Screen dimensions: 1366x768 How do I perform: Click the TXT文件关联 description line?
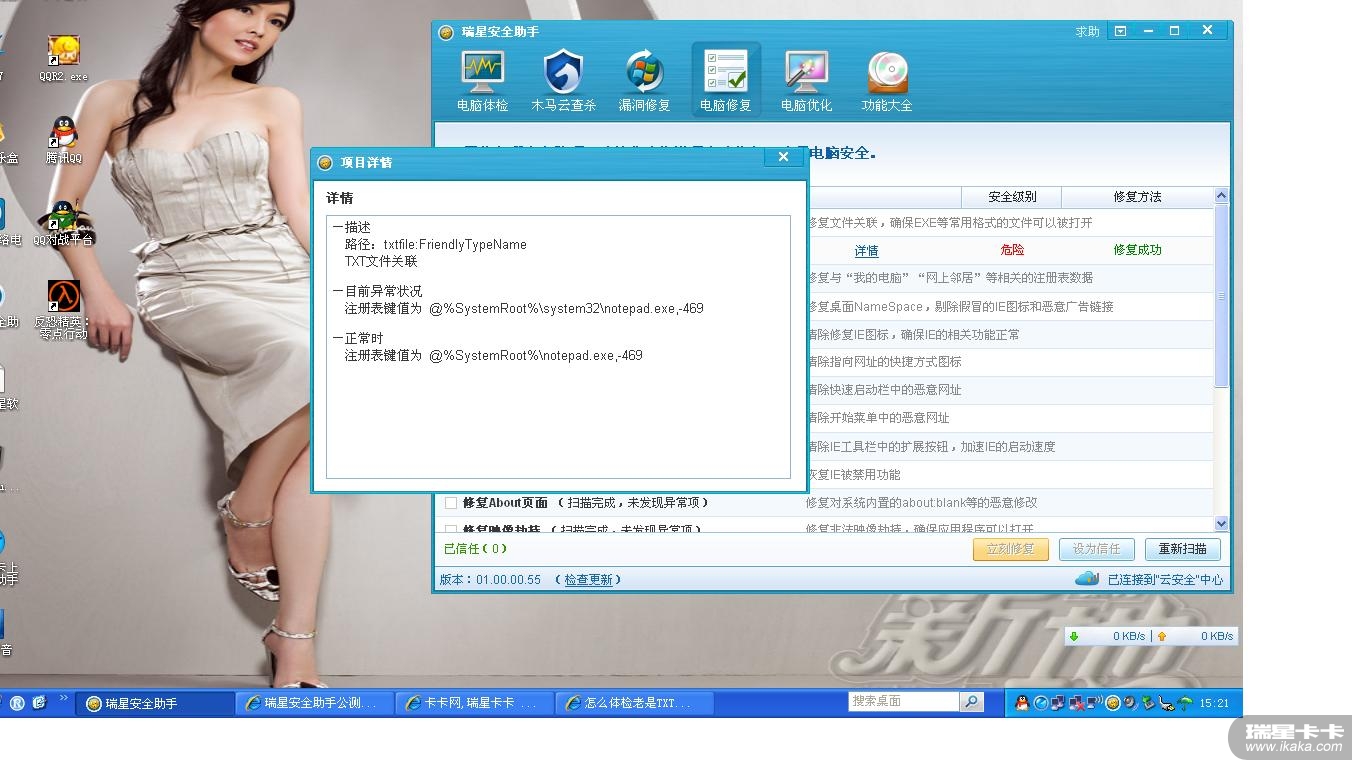point(381,261)
